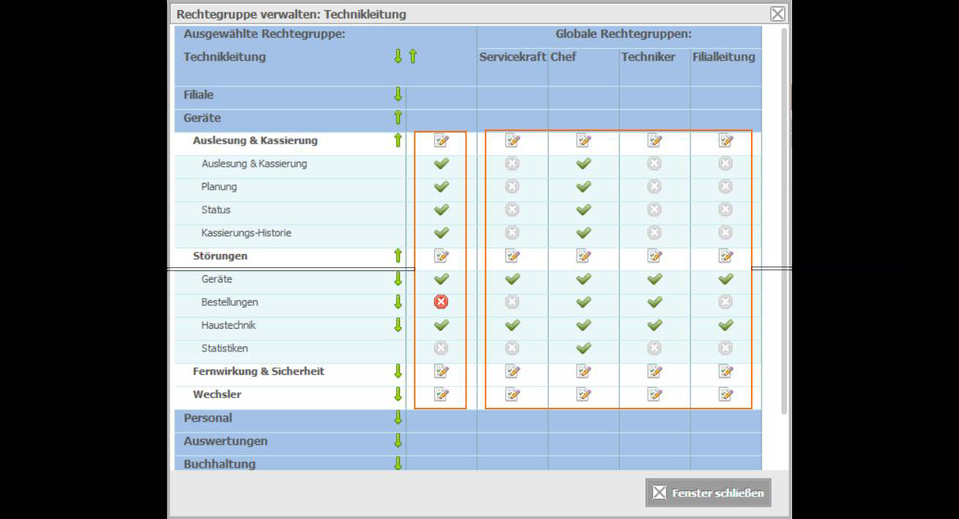This screenshot has height=519, width=959.
Task: Click edit icon for Auslesung & Kassierung under Techniker
Action: pos(654,141)
